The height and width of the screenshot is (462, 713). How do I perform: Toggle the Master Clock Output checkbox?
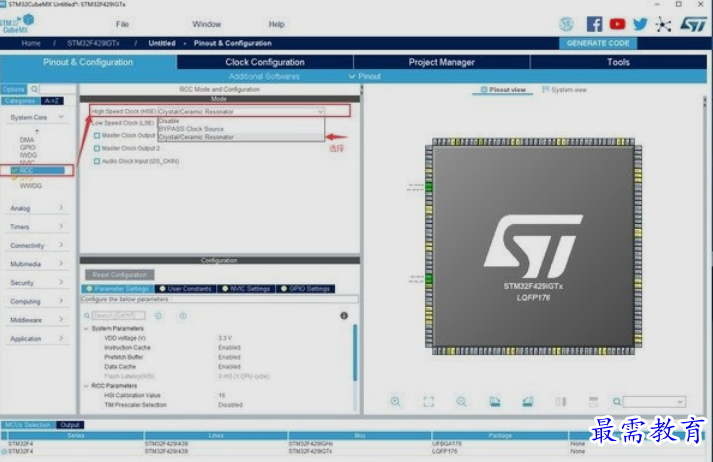pos(97,136)
